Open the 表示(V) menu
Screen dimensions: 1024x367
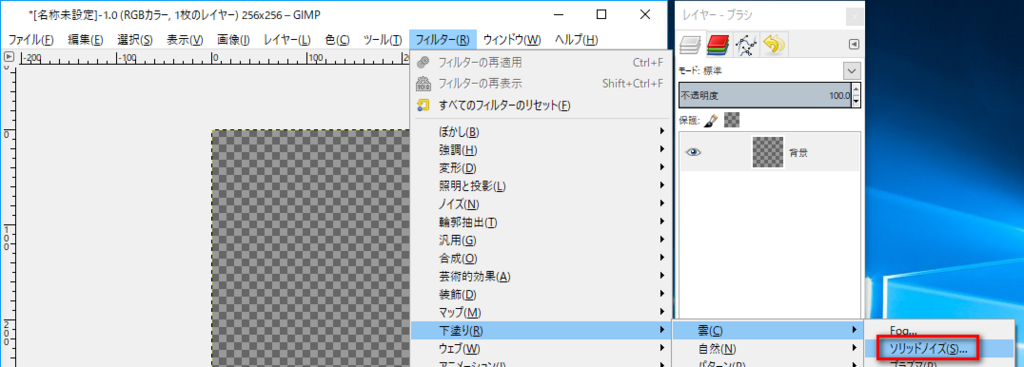coord(185,40)
